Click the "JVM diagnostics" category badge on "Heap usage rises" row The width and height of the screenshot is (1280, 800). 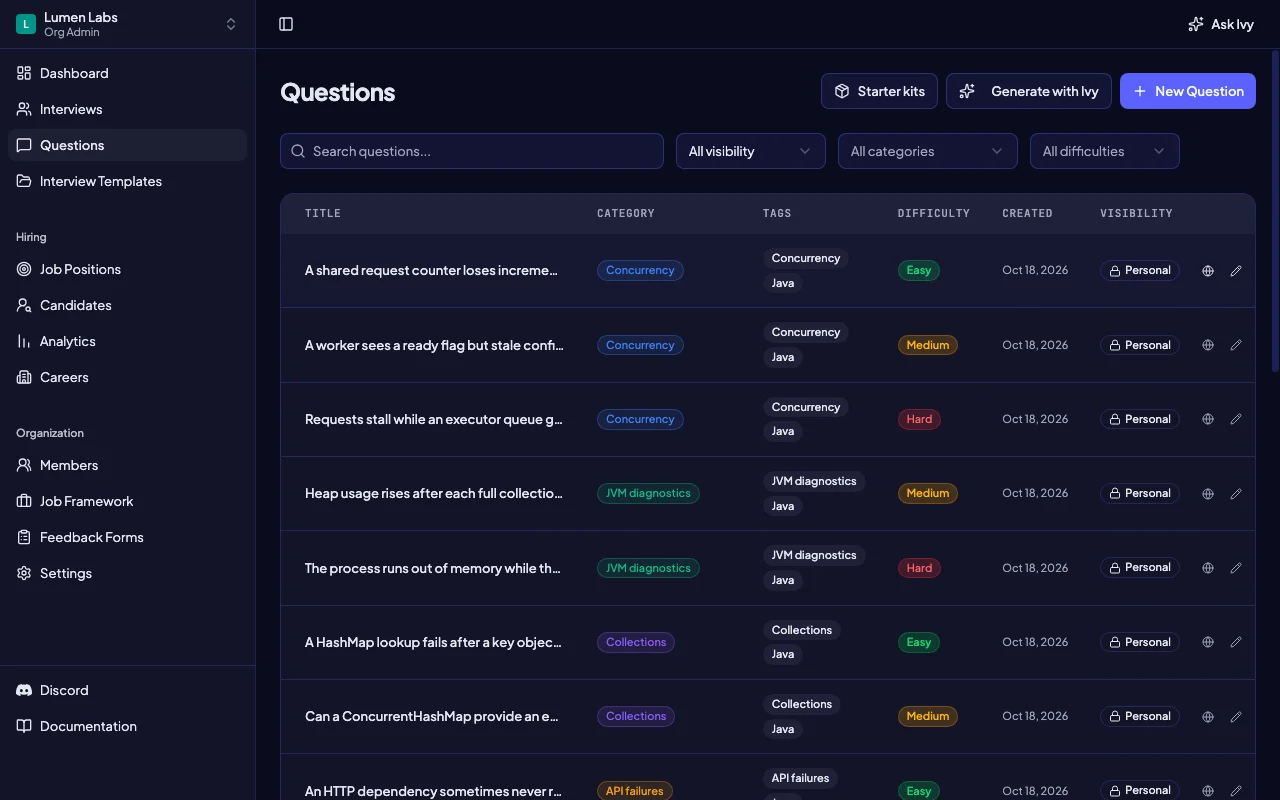648,493
